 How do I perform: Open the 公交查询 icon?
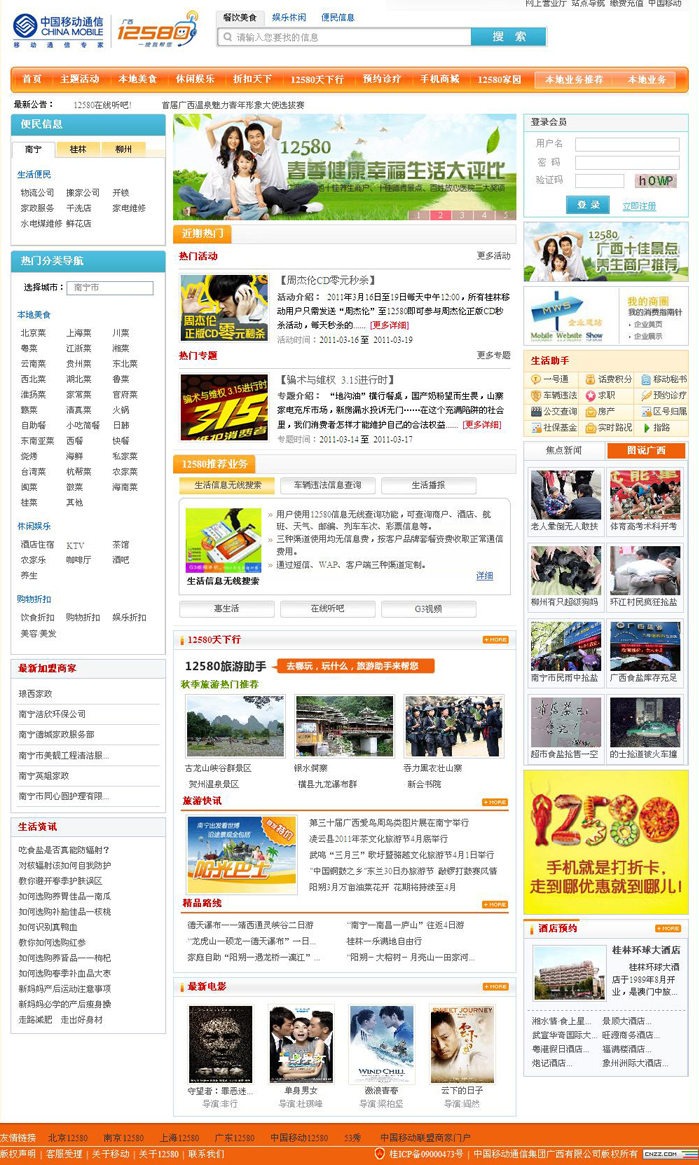point(535,412)
